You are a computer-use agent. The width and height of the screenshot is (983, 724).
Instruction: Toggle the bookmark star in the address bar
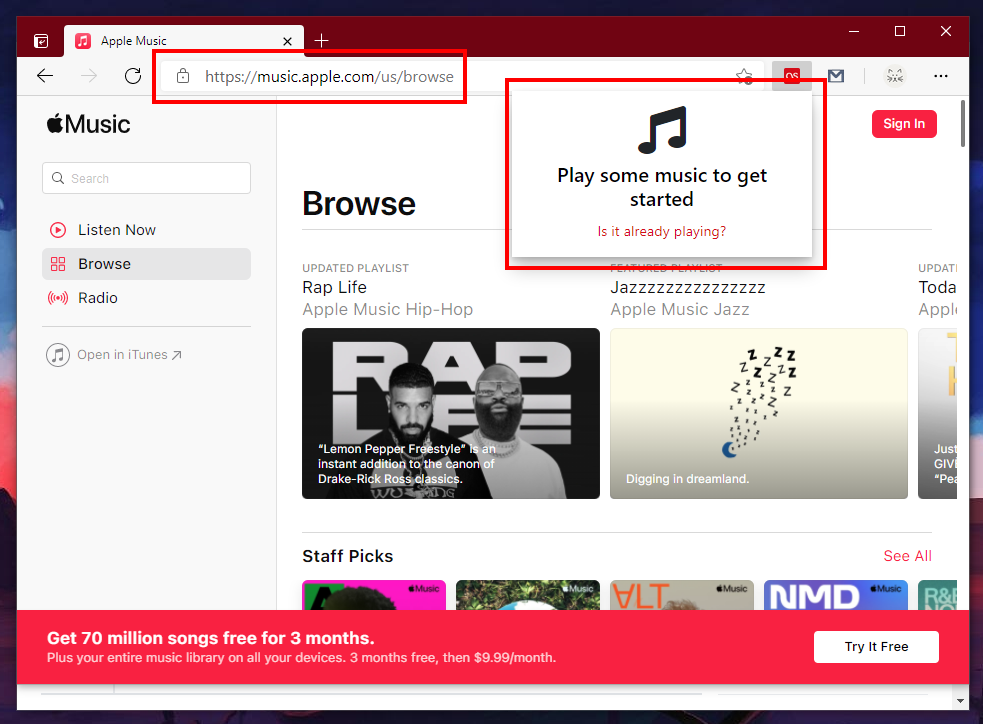tap(743, 75)
